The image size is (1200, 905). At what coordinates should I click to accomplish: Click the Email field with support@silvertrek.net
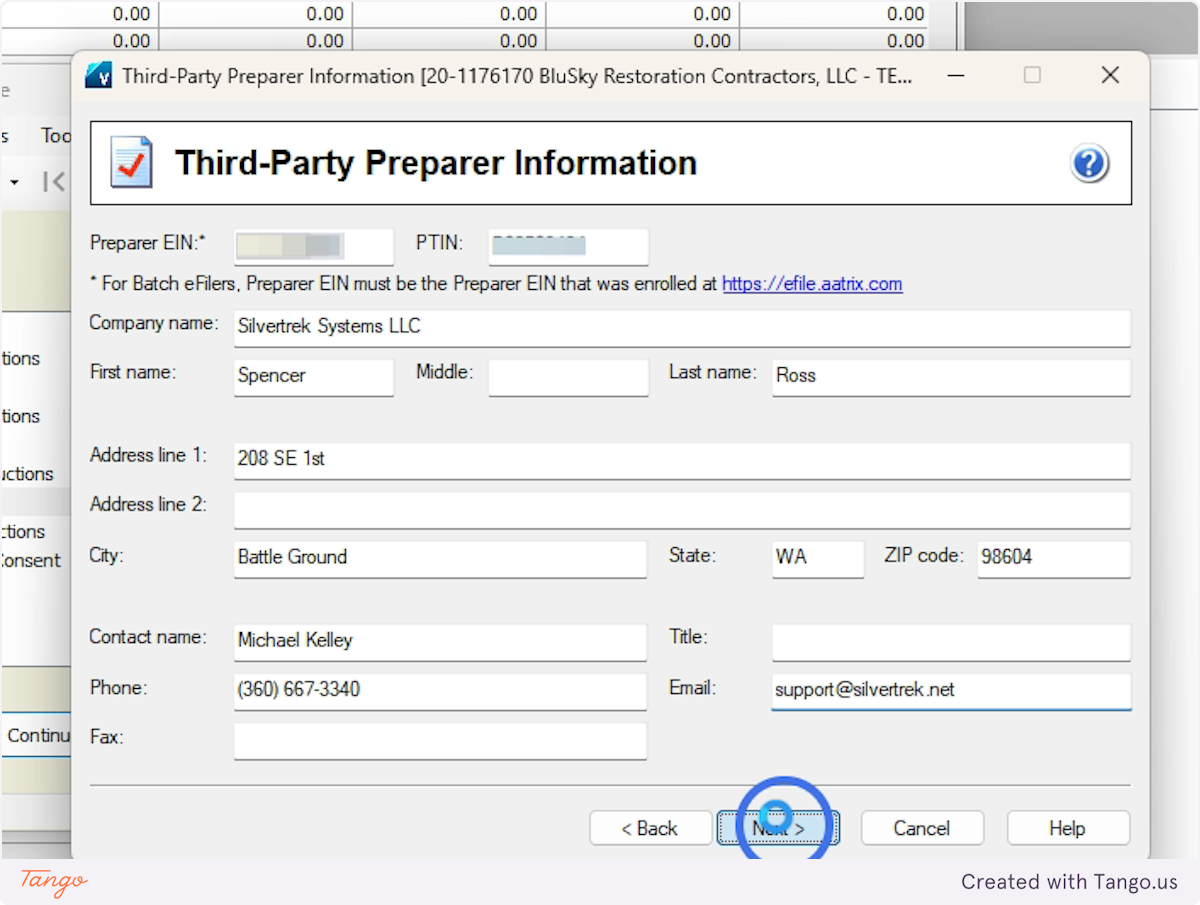(x=951, y=691)
